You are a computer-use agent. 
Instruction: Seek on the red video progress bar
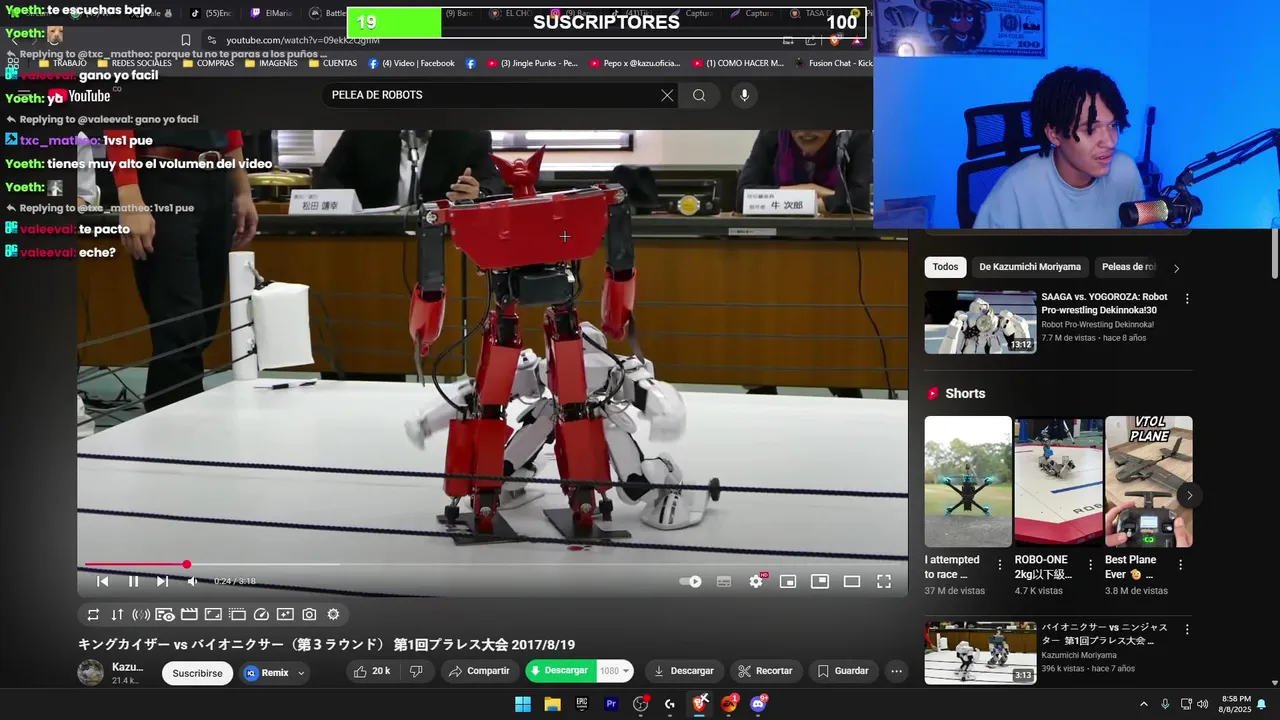(493, 565)
